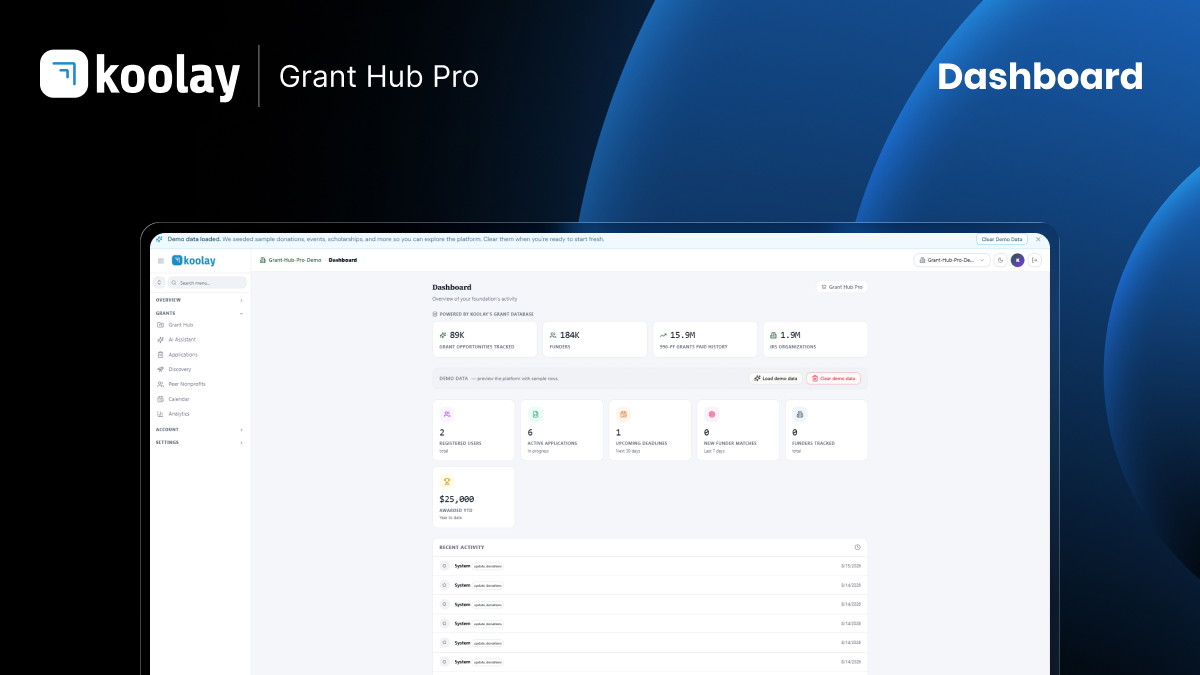Click the Upcoming Deadlines card

(650, 430)
